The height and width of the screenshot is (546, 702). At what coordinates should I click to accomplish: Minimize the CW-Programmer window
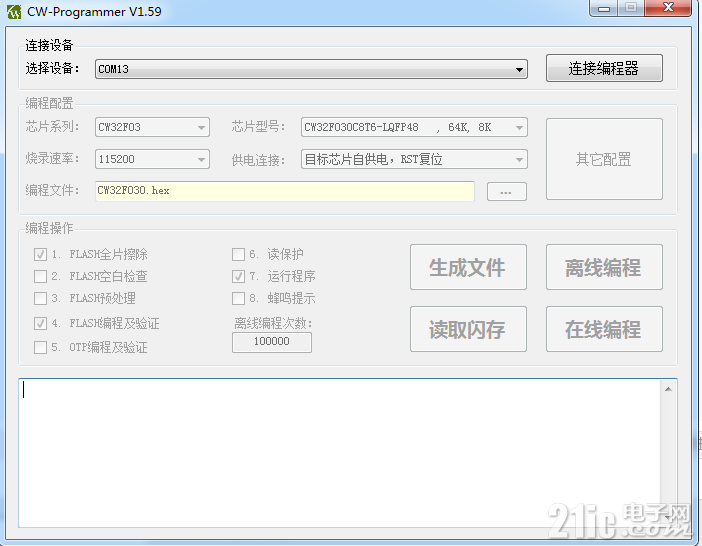604,8
